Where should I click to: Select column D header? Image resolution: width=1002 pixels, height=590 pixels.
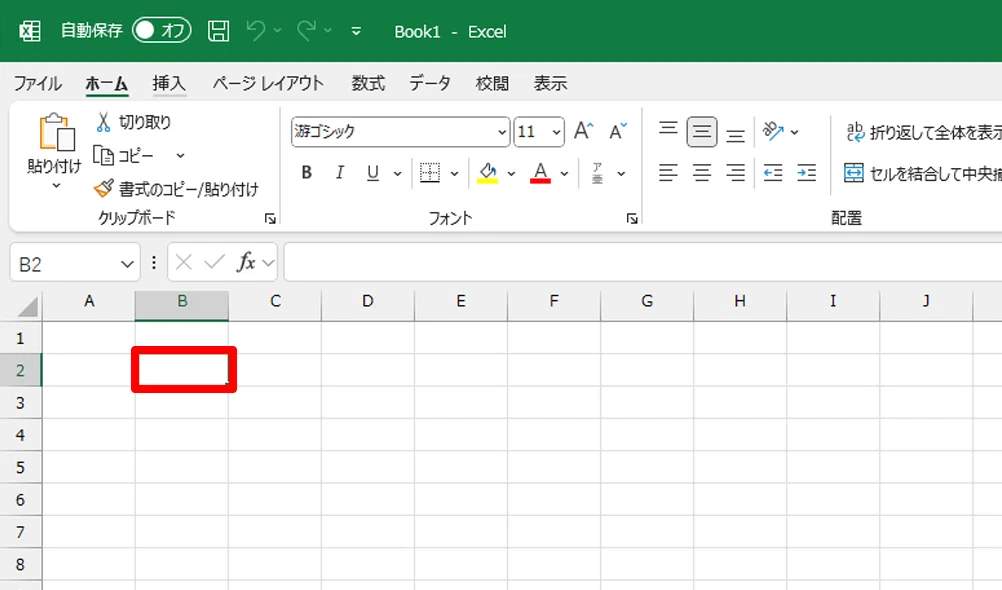[367, 301]
